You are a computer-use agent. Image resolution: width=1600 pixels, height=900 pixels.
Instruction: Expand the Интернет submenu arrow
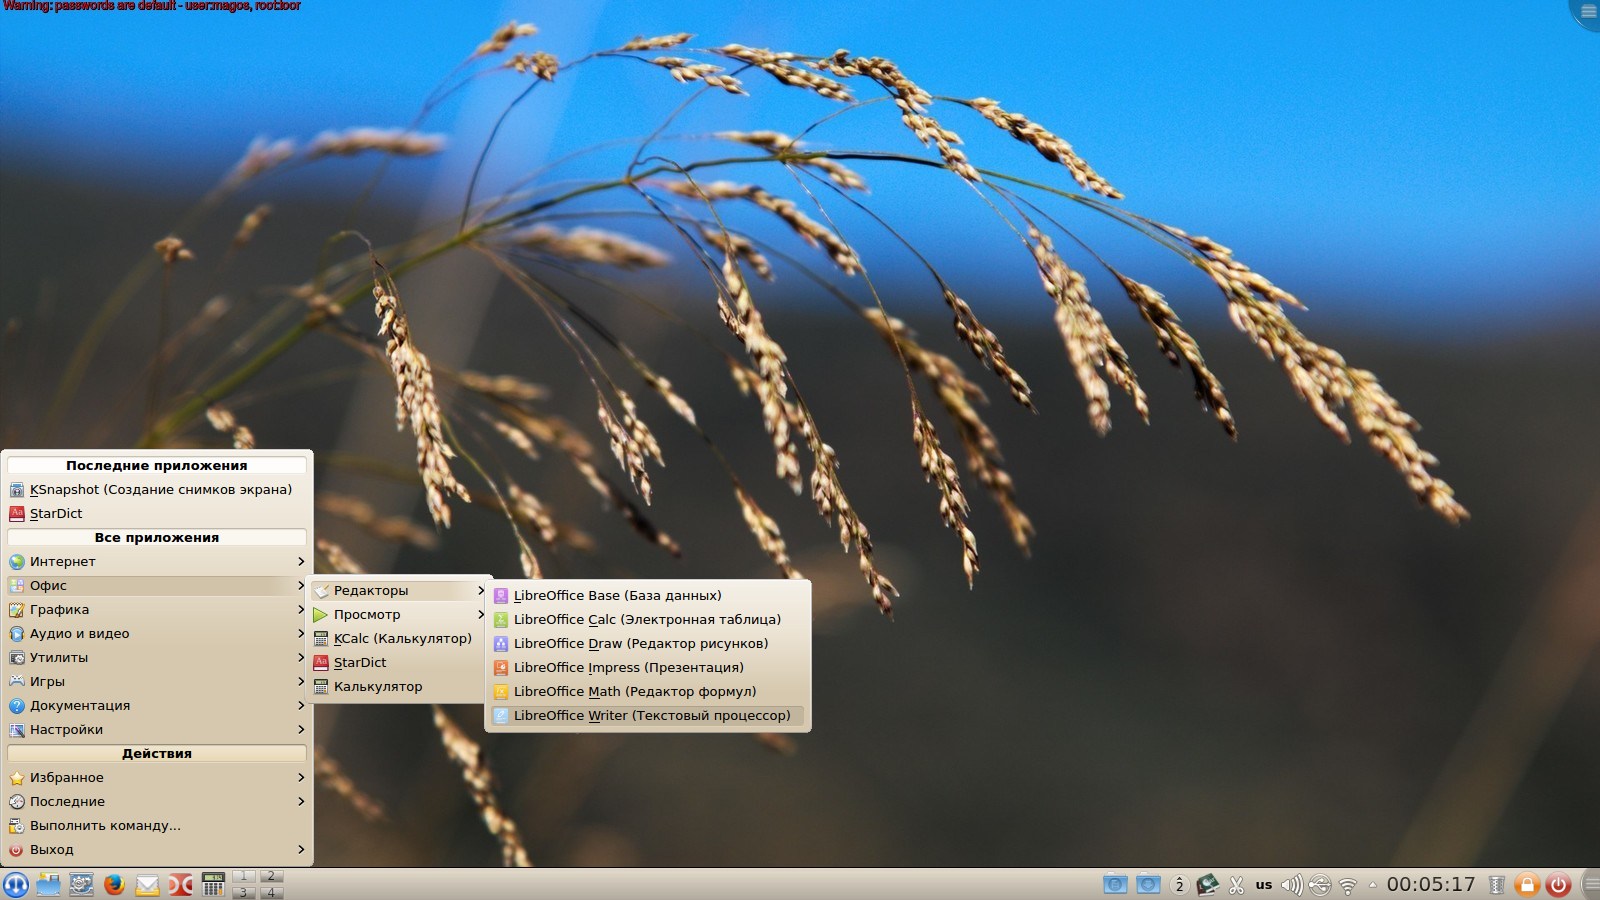click(301, 562)
